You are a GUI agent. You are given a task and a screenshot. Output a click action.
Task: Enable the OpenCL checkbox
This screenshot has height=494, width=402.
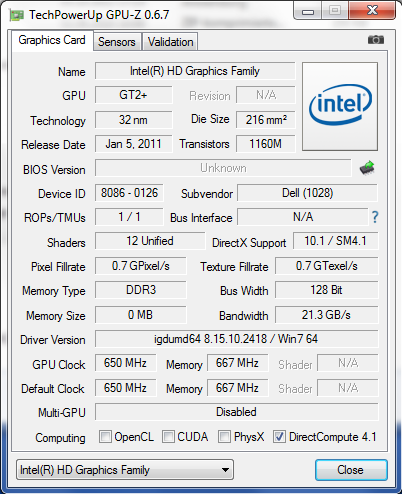coord(105,437)
